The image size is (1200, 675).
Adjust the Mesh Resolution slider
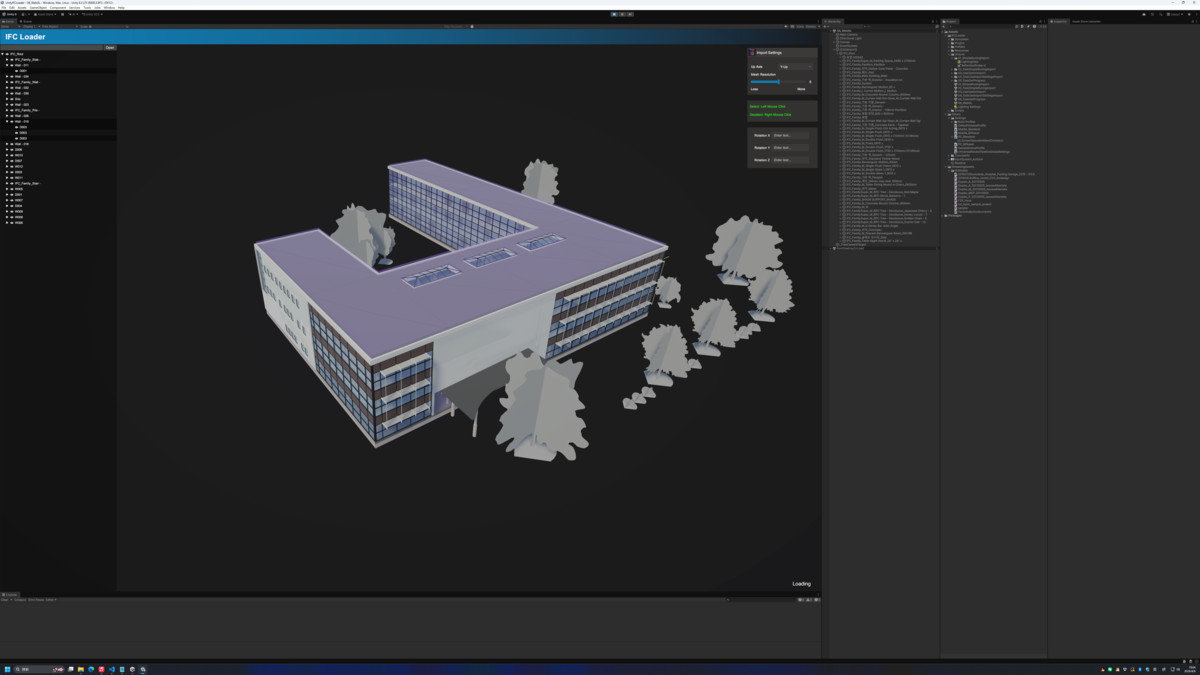click(780, 82)
